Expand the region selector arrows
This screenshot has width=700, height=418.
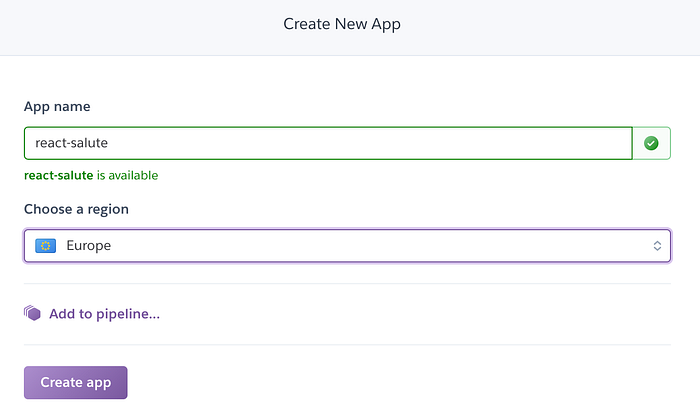pos(657,245)
